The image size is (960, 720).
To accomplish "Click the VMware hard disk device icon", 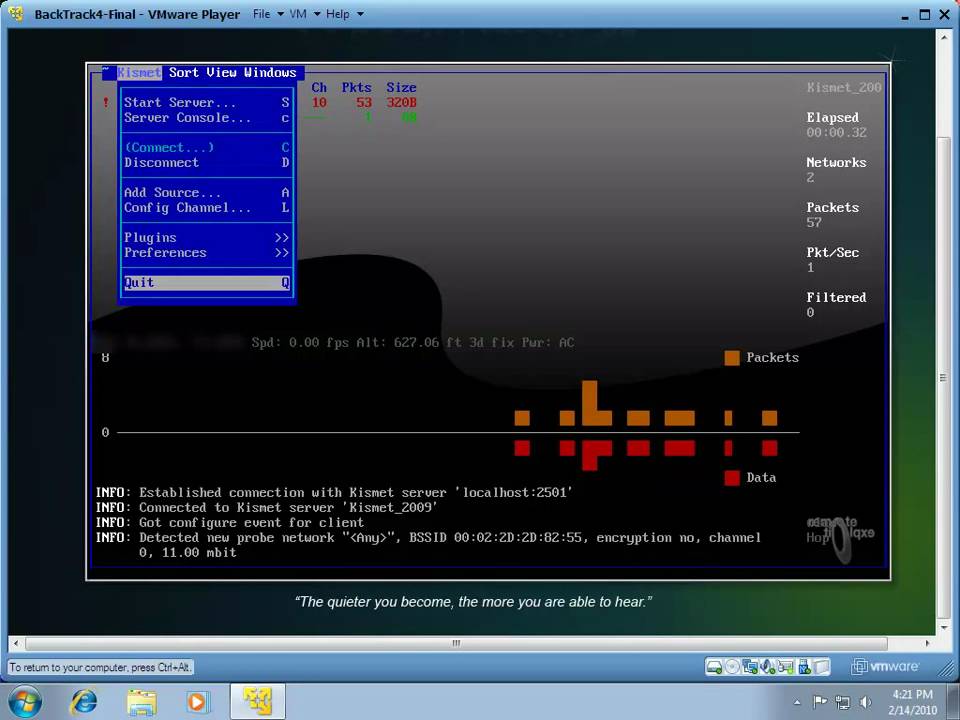I will tap(714, 667).
